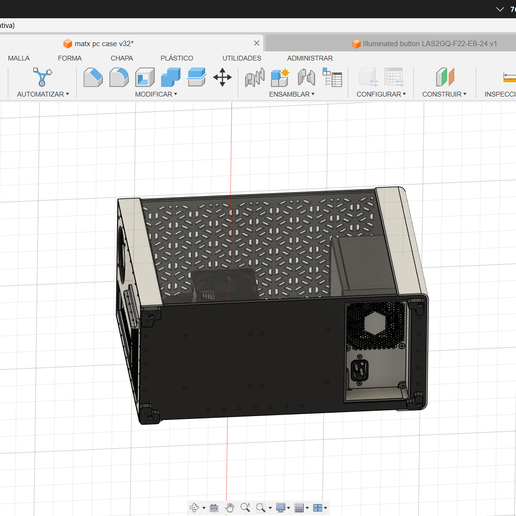The image size is (516, 516).
Task: Expand the Orbit type dropdown arrow
Action: click(x=204, y=508)
